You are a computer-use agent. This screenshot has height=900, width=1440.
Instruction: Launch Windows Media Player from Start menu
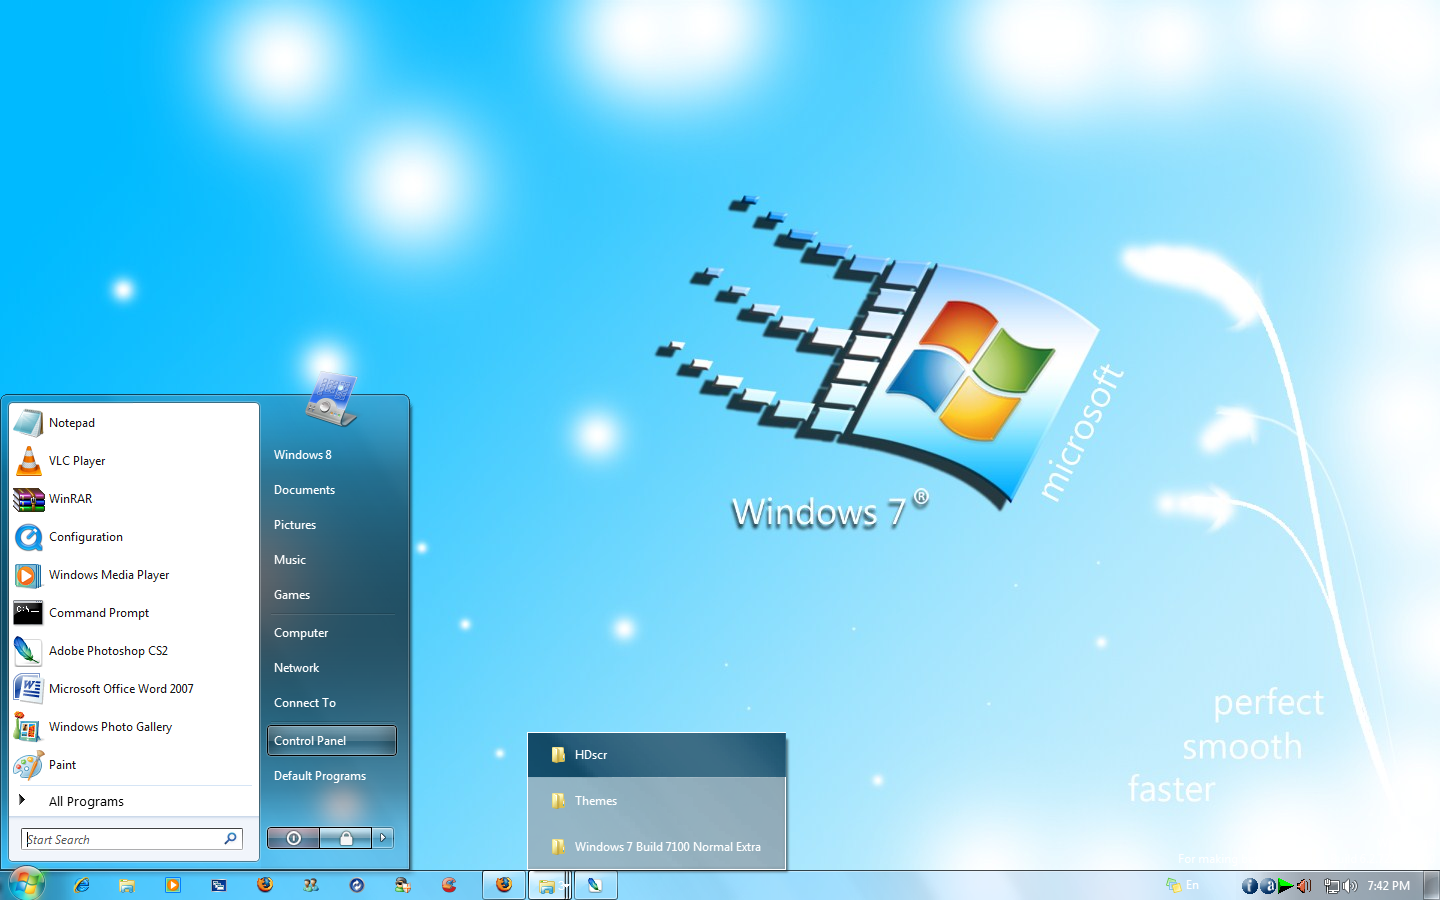(x=134, y=575)
